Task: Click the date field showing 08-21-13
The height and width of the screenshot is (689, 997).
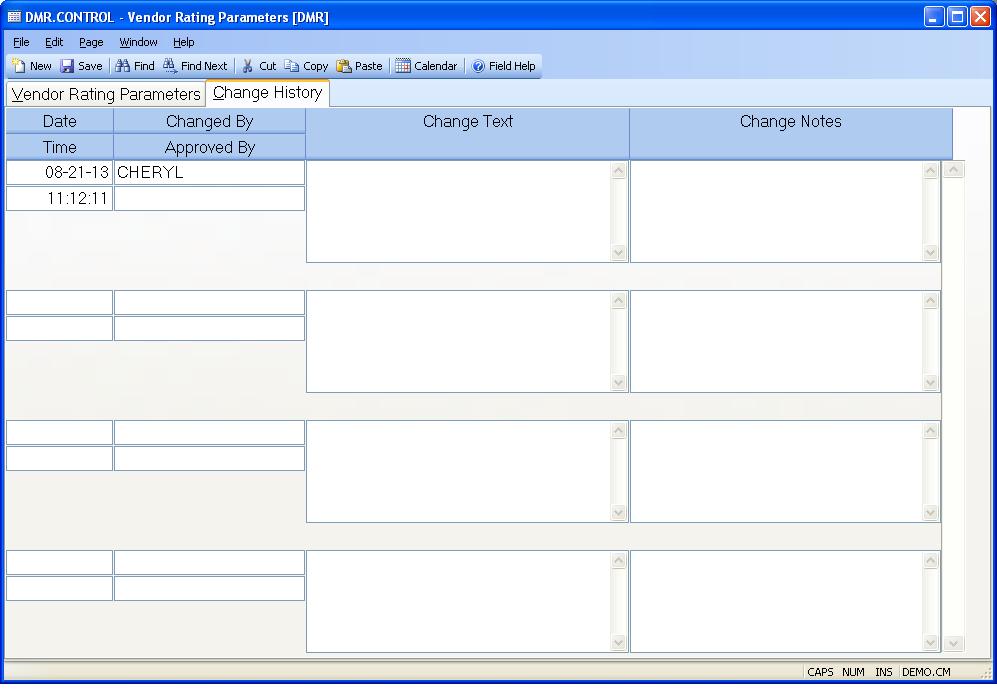Action: click(x=60, y=172)
